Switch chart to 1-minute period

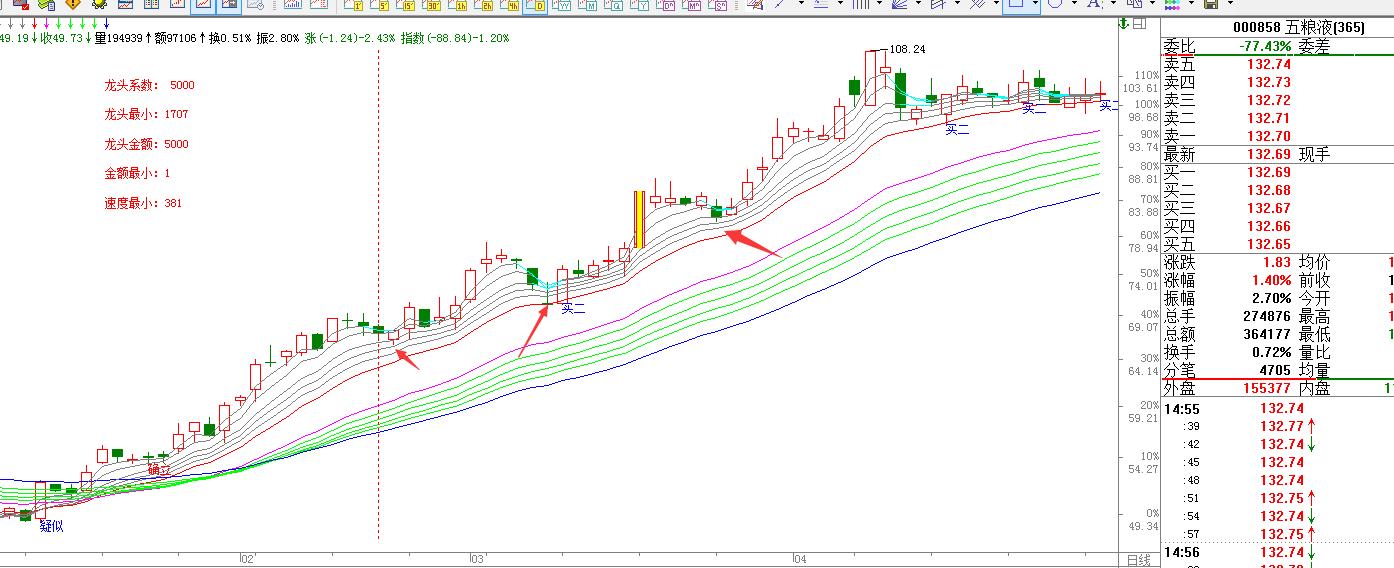[354, 6]
